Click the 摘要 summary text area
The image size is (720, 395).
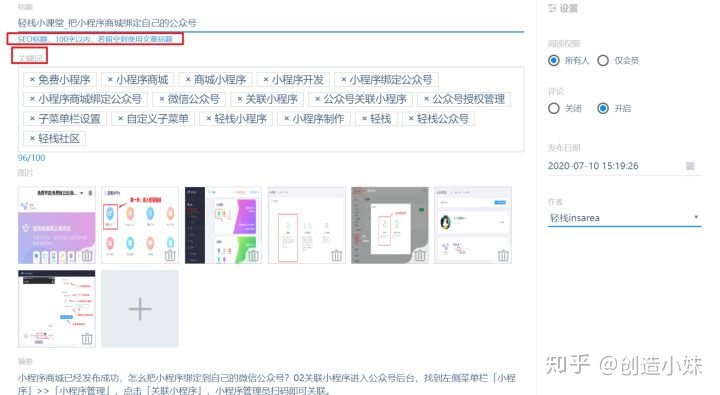point(271,384)
